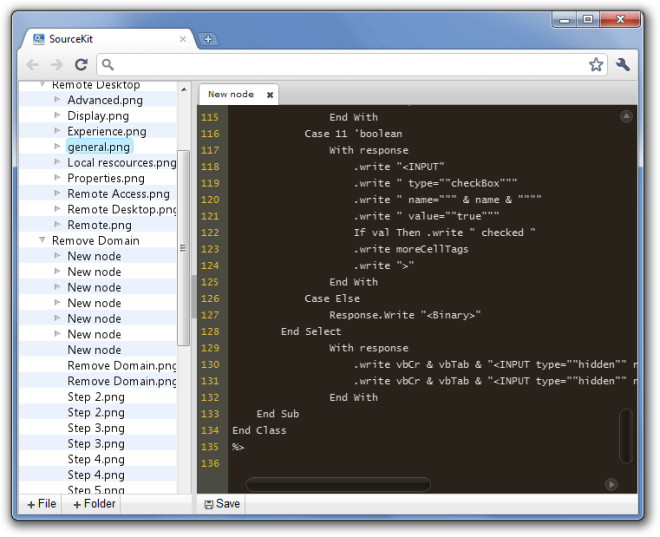Collapse the Remote Desktop folder
Screen dimensions: 660x537
click(42, 84)
